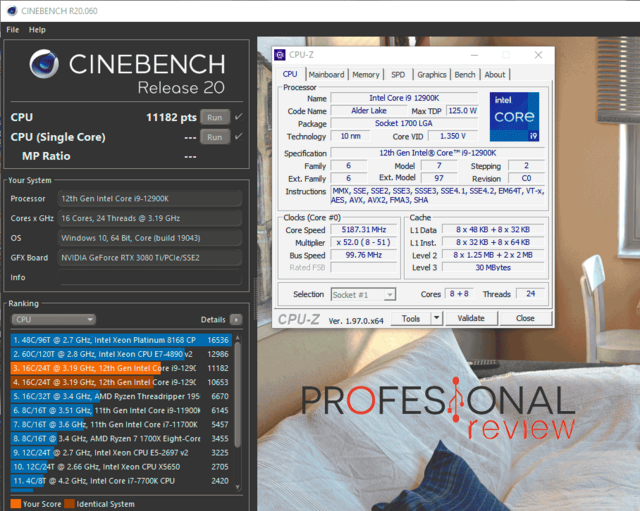Toggle the CPU (Single Core) test checkbox
The image size is (640, 511).
pyautogui.click(x=238, y=136)
